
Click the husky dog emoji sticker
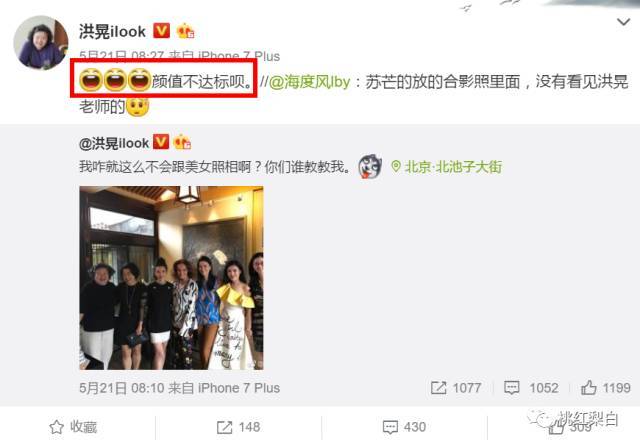click(x=370, y=167)
